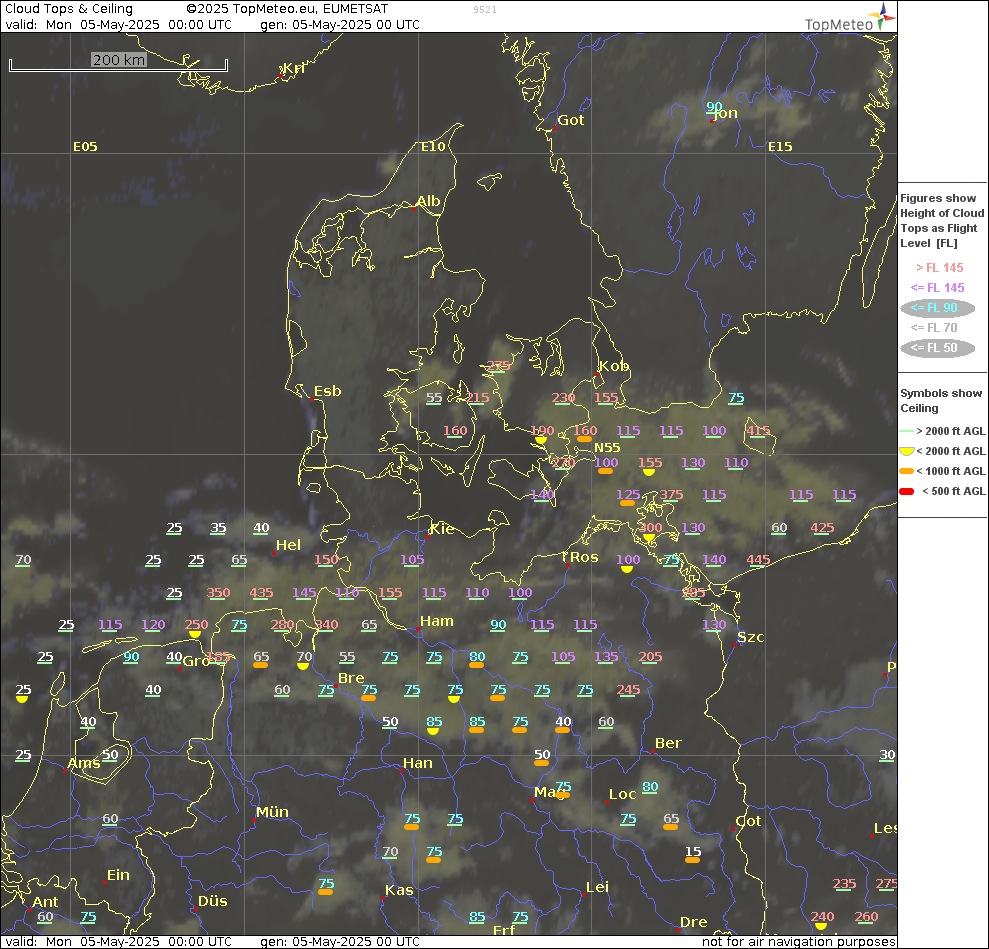The image size is (989, 949).
Task: Click the E15 longitude label
Action: tap(780, 146)
